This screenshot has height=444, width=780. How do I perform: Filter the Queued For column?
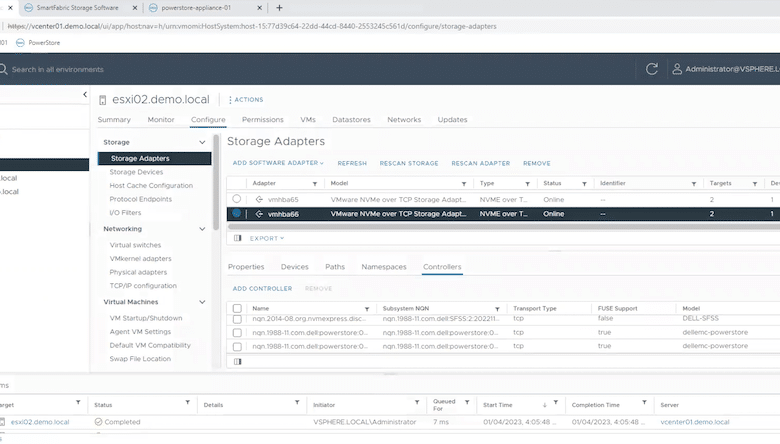(x=467, y=402)
